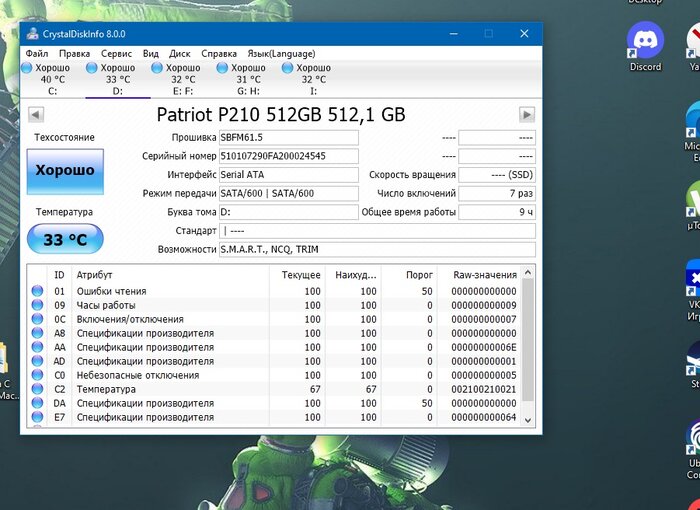700x510 pixels.
Task: Click the Буква тома field D:
Action: (288, 212)
